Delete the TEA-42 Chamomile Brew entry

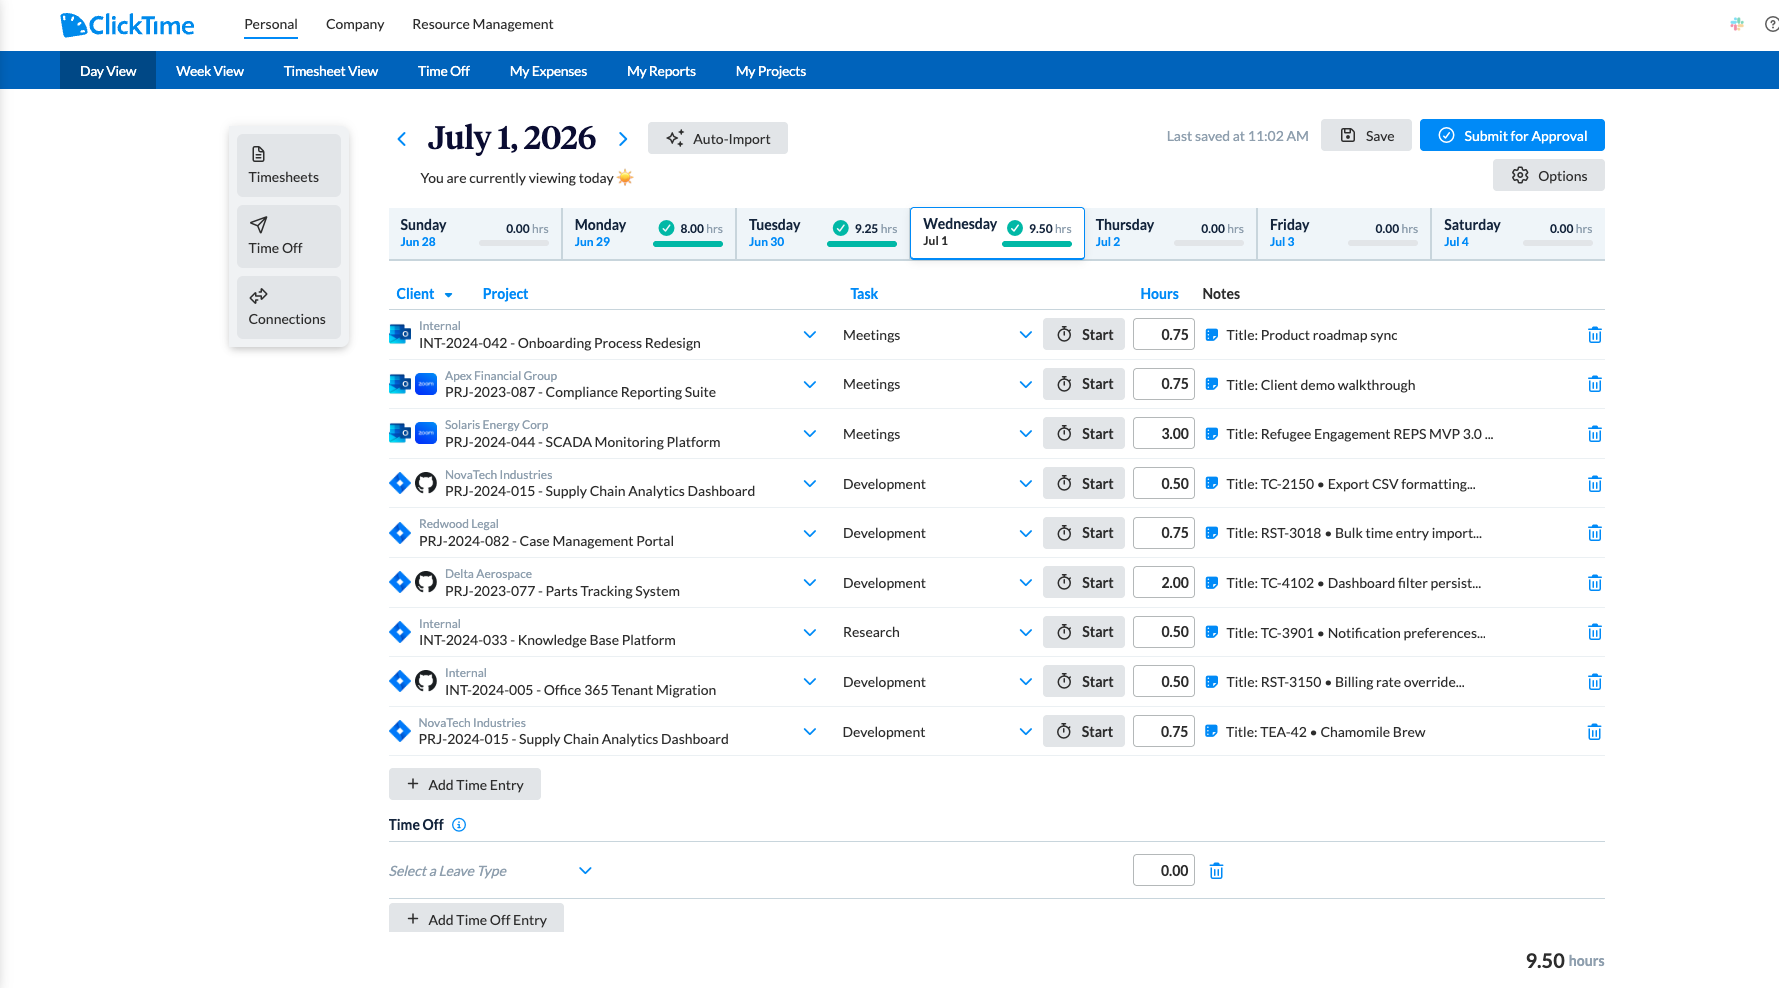point(1594,732)
